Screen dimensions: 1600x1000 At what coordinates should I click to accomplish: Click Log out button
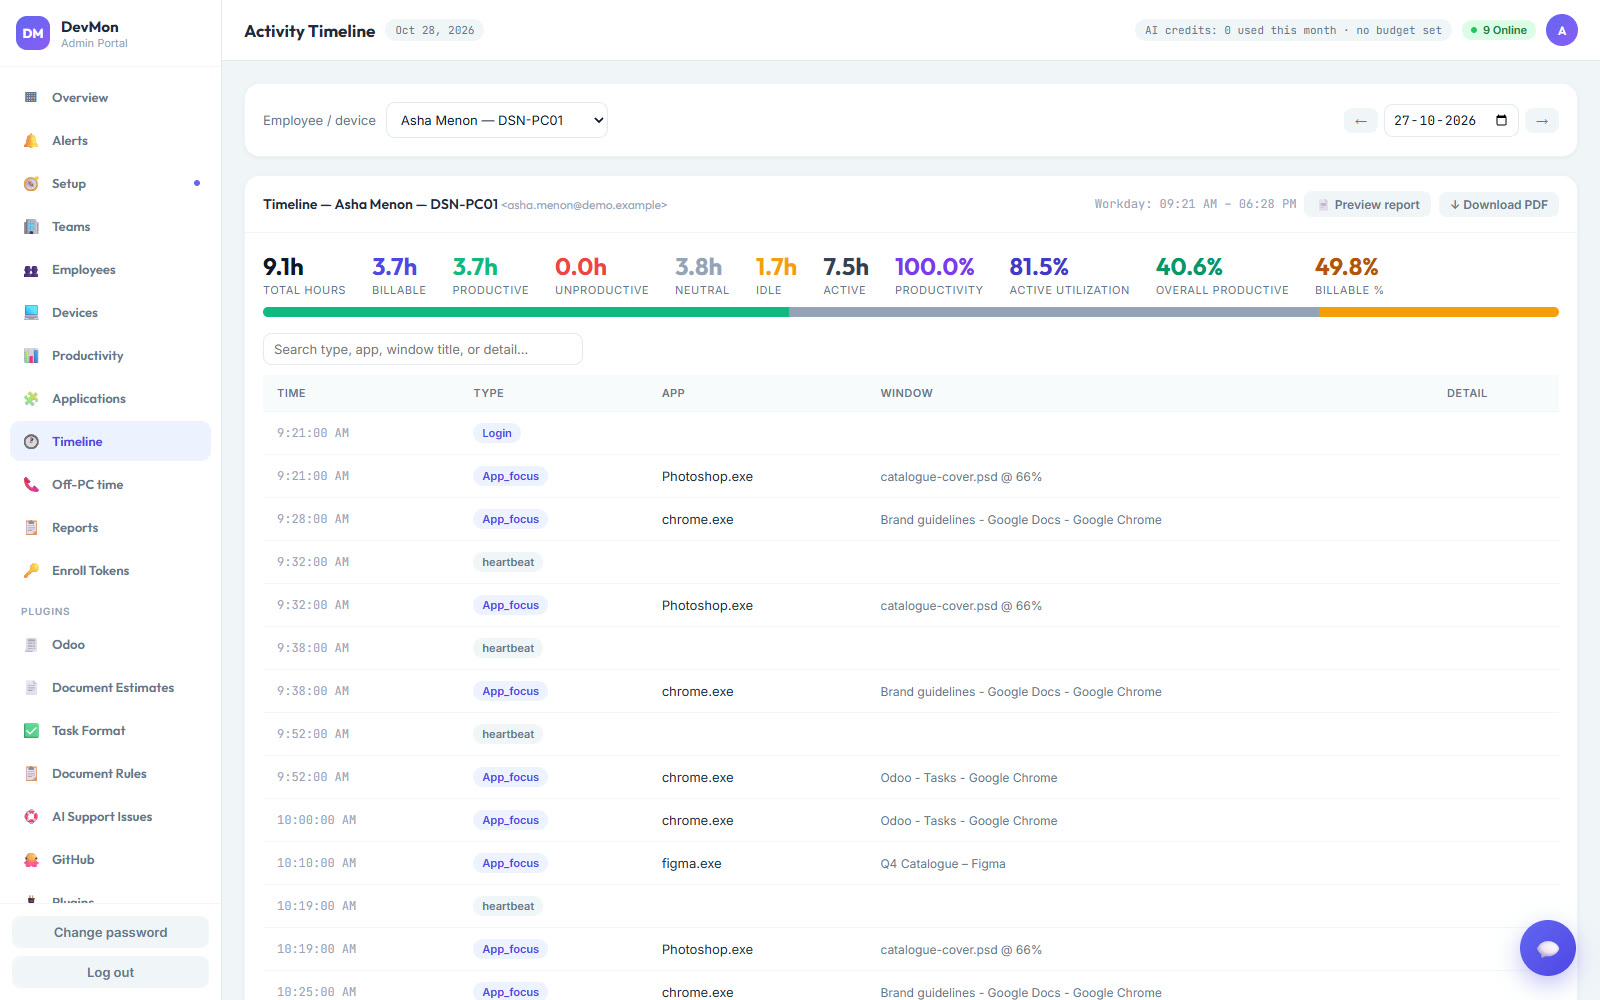point(110,972)
